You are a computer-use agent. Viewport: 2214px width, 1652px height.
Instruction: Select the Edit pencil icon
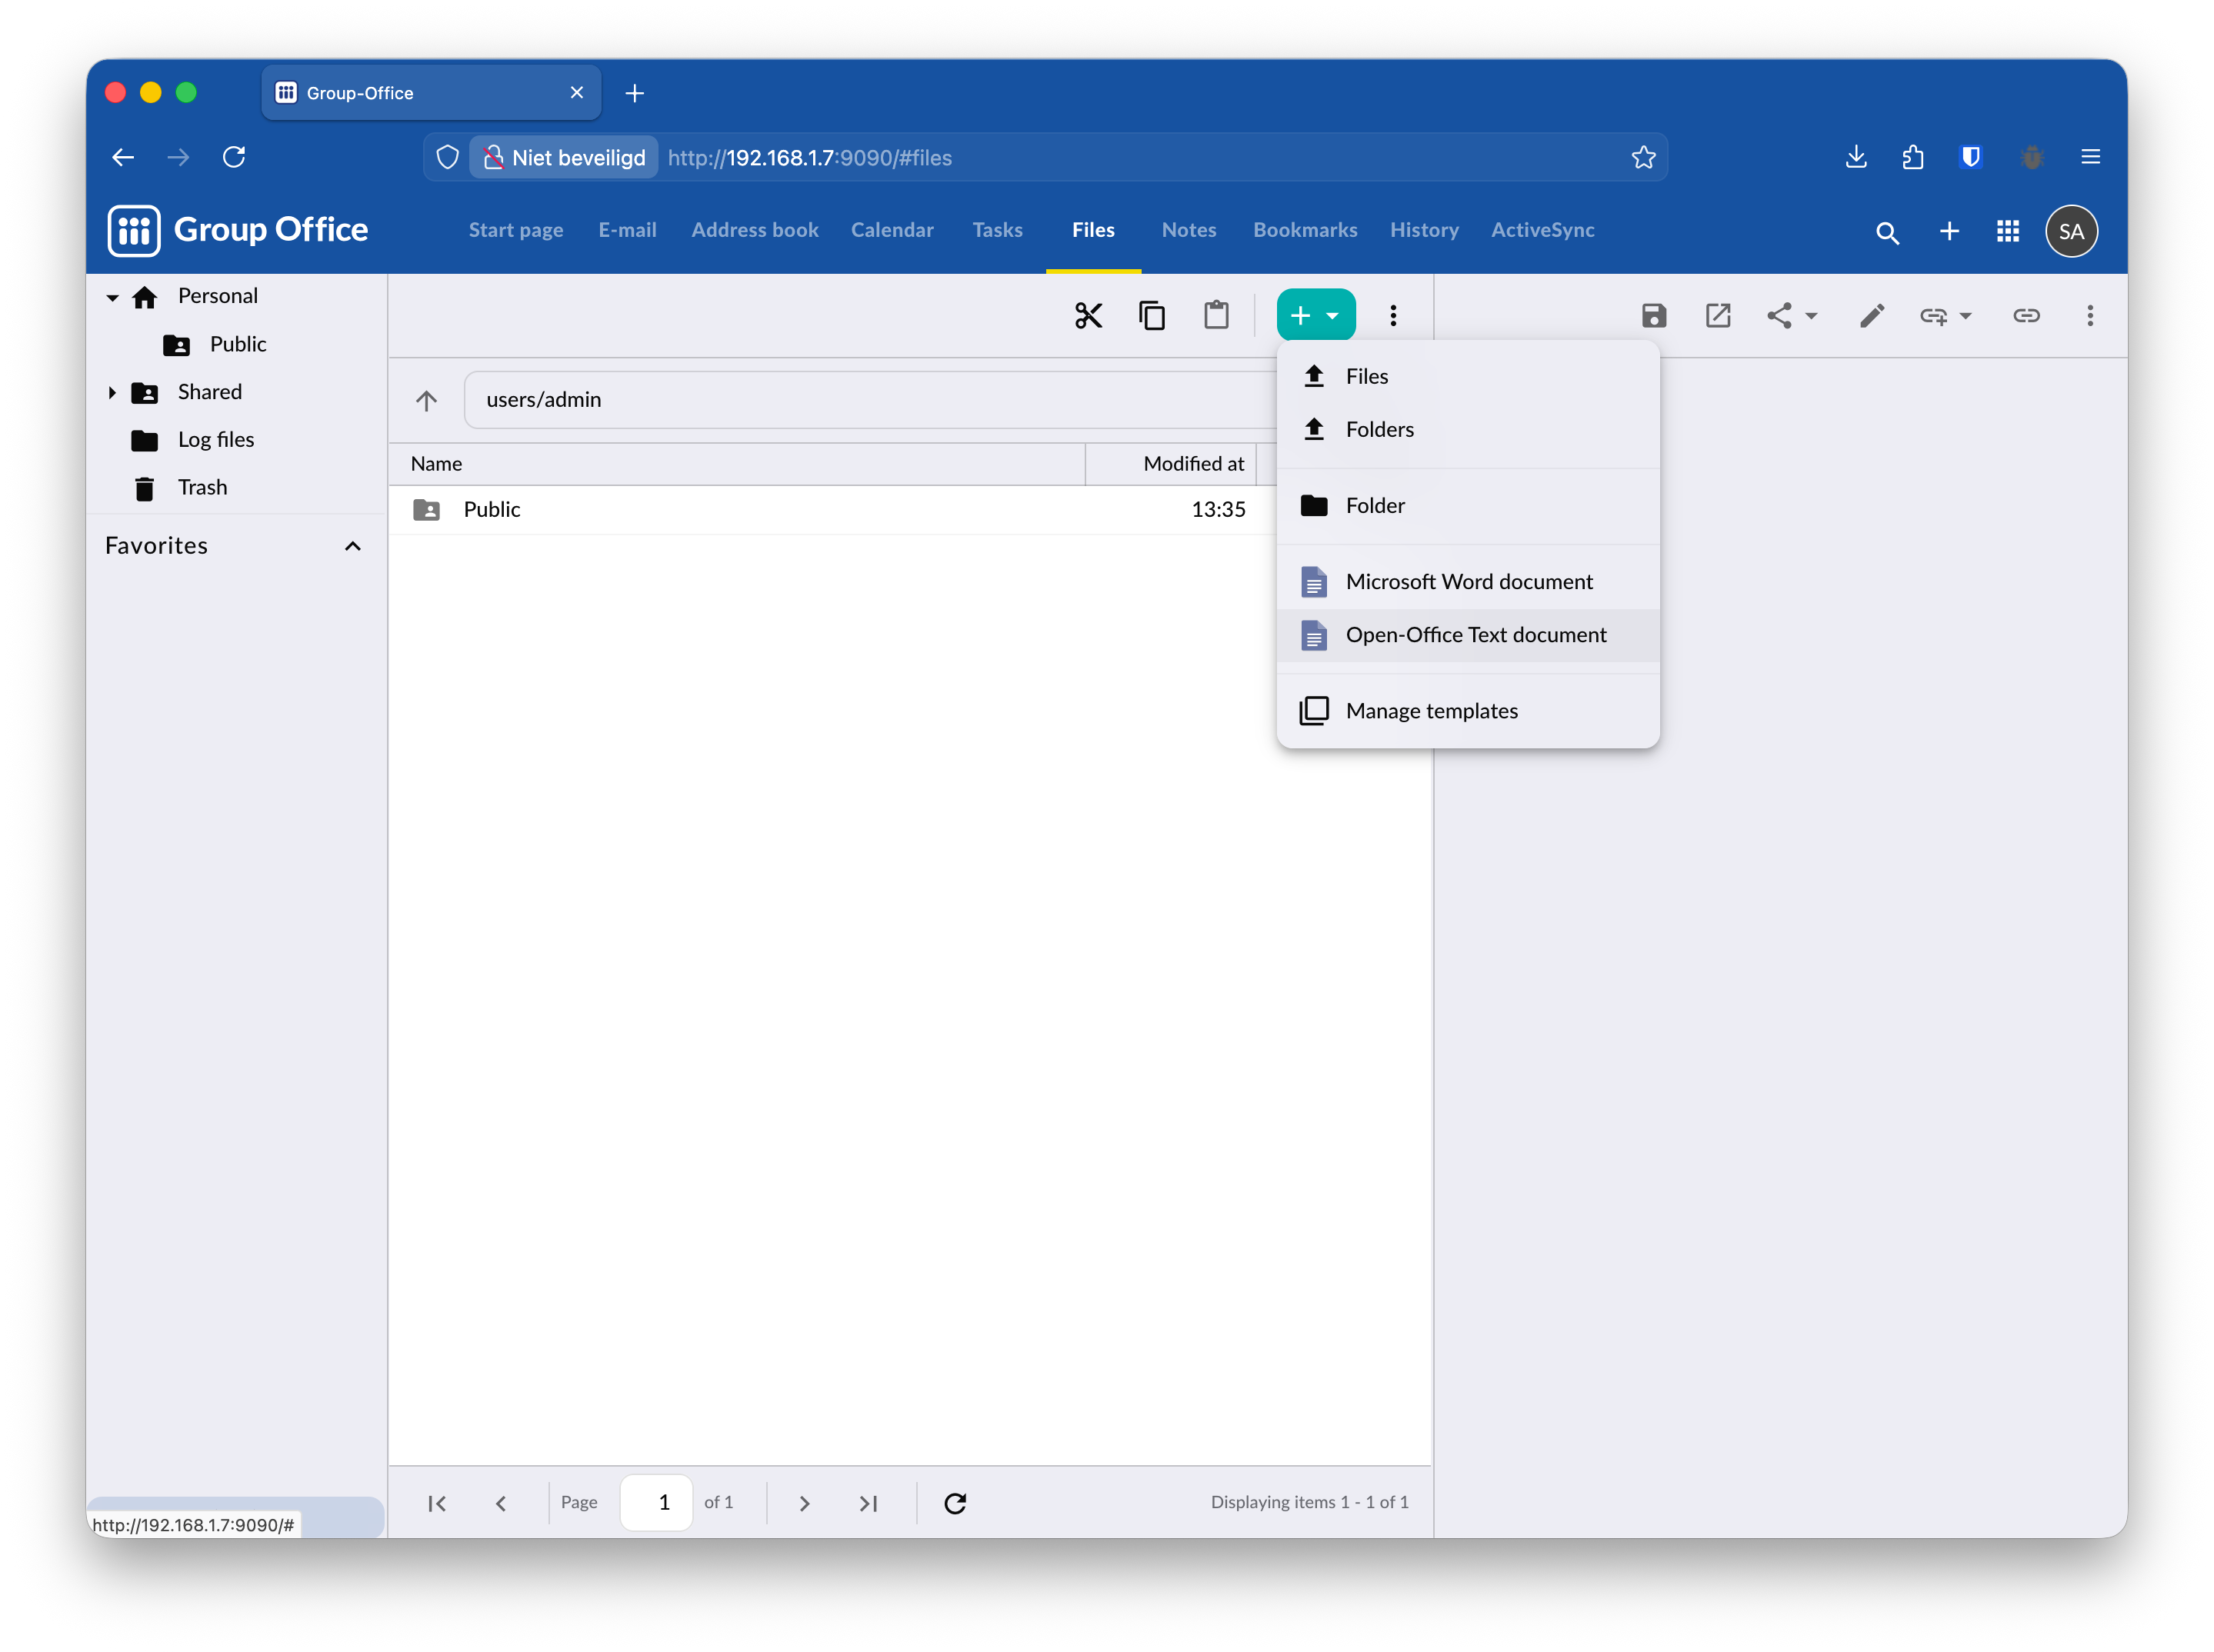[x=1872, y=315]
